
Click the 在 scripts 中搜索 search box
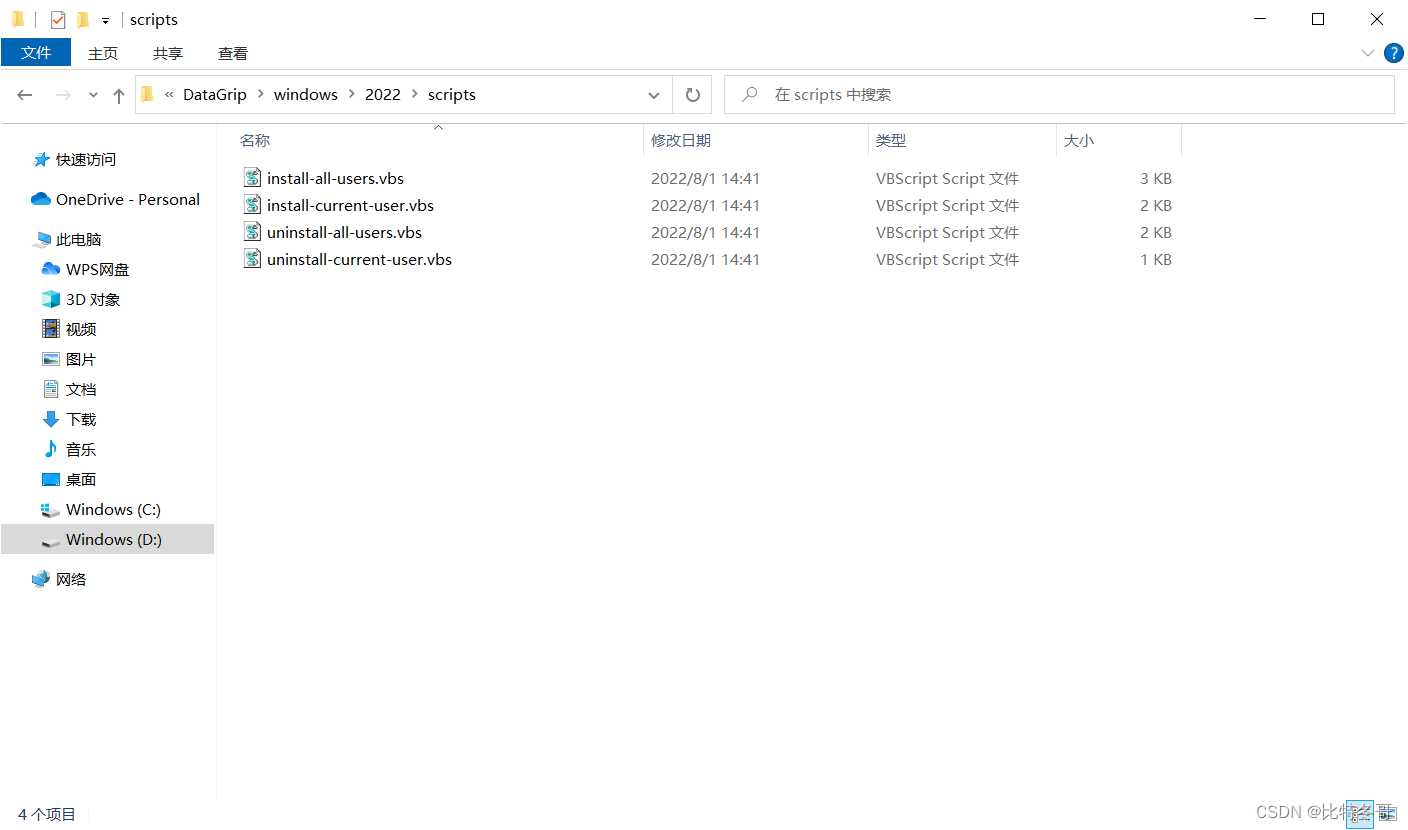coord(1059,95)
